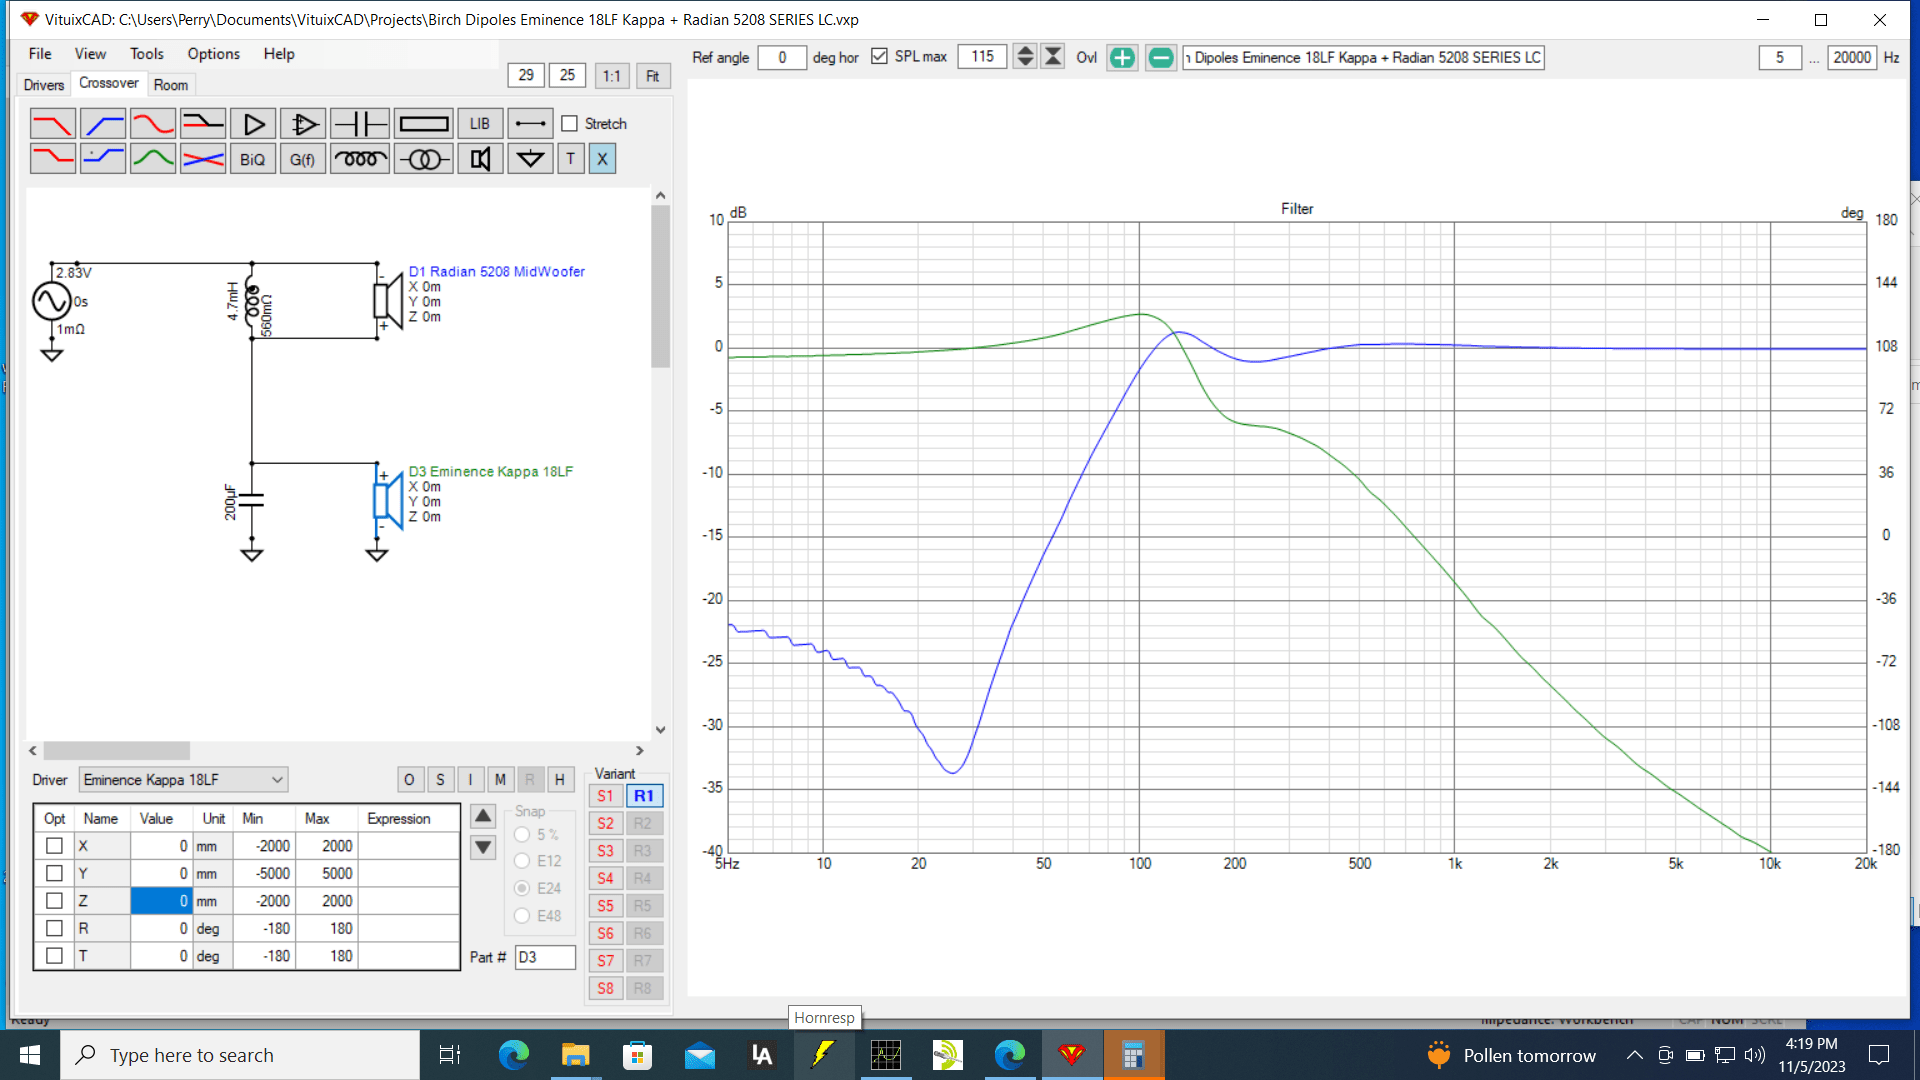Select the E12 snap option
This screenshot has width=1920, height=1080.
522,861
